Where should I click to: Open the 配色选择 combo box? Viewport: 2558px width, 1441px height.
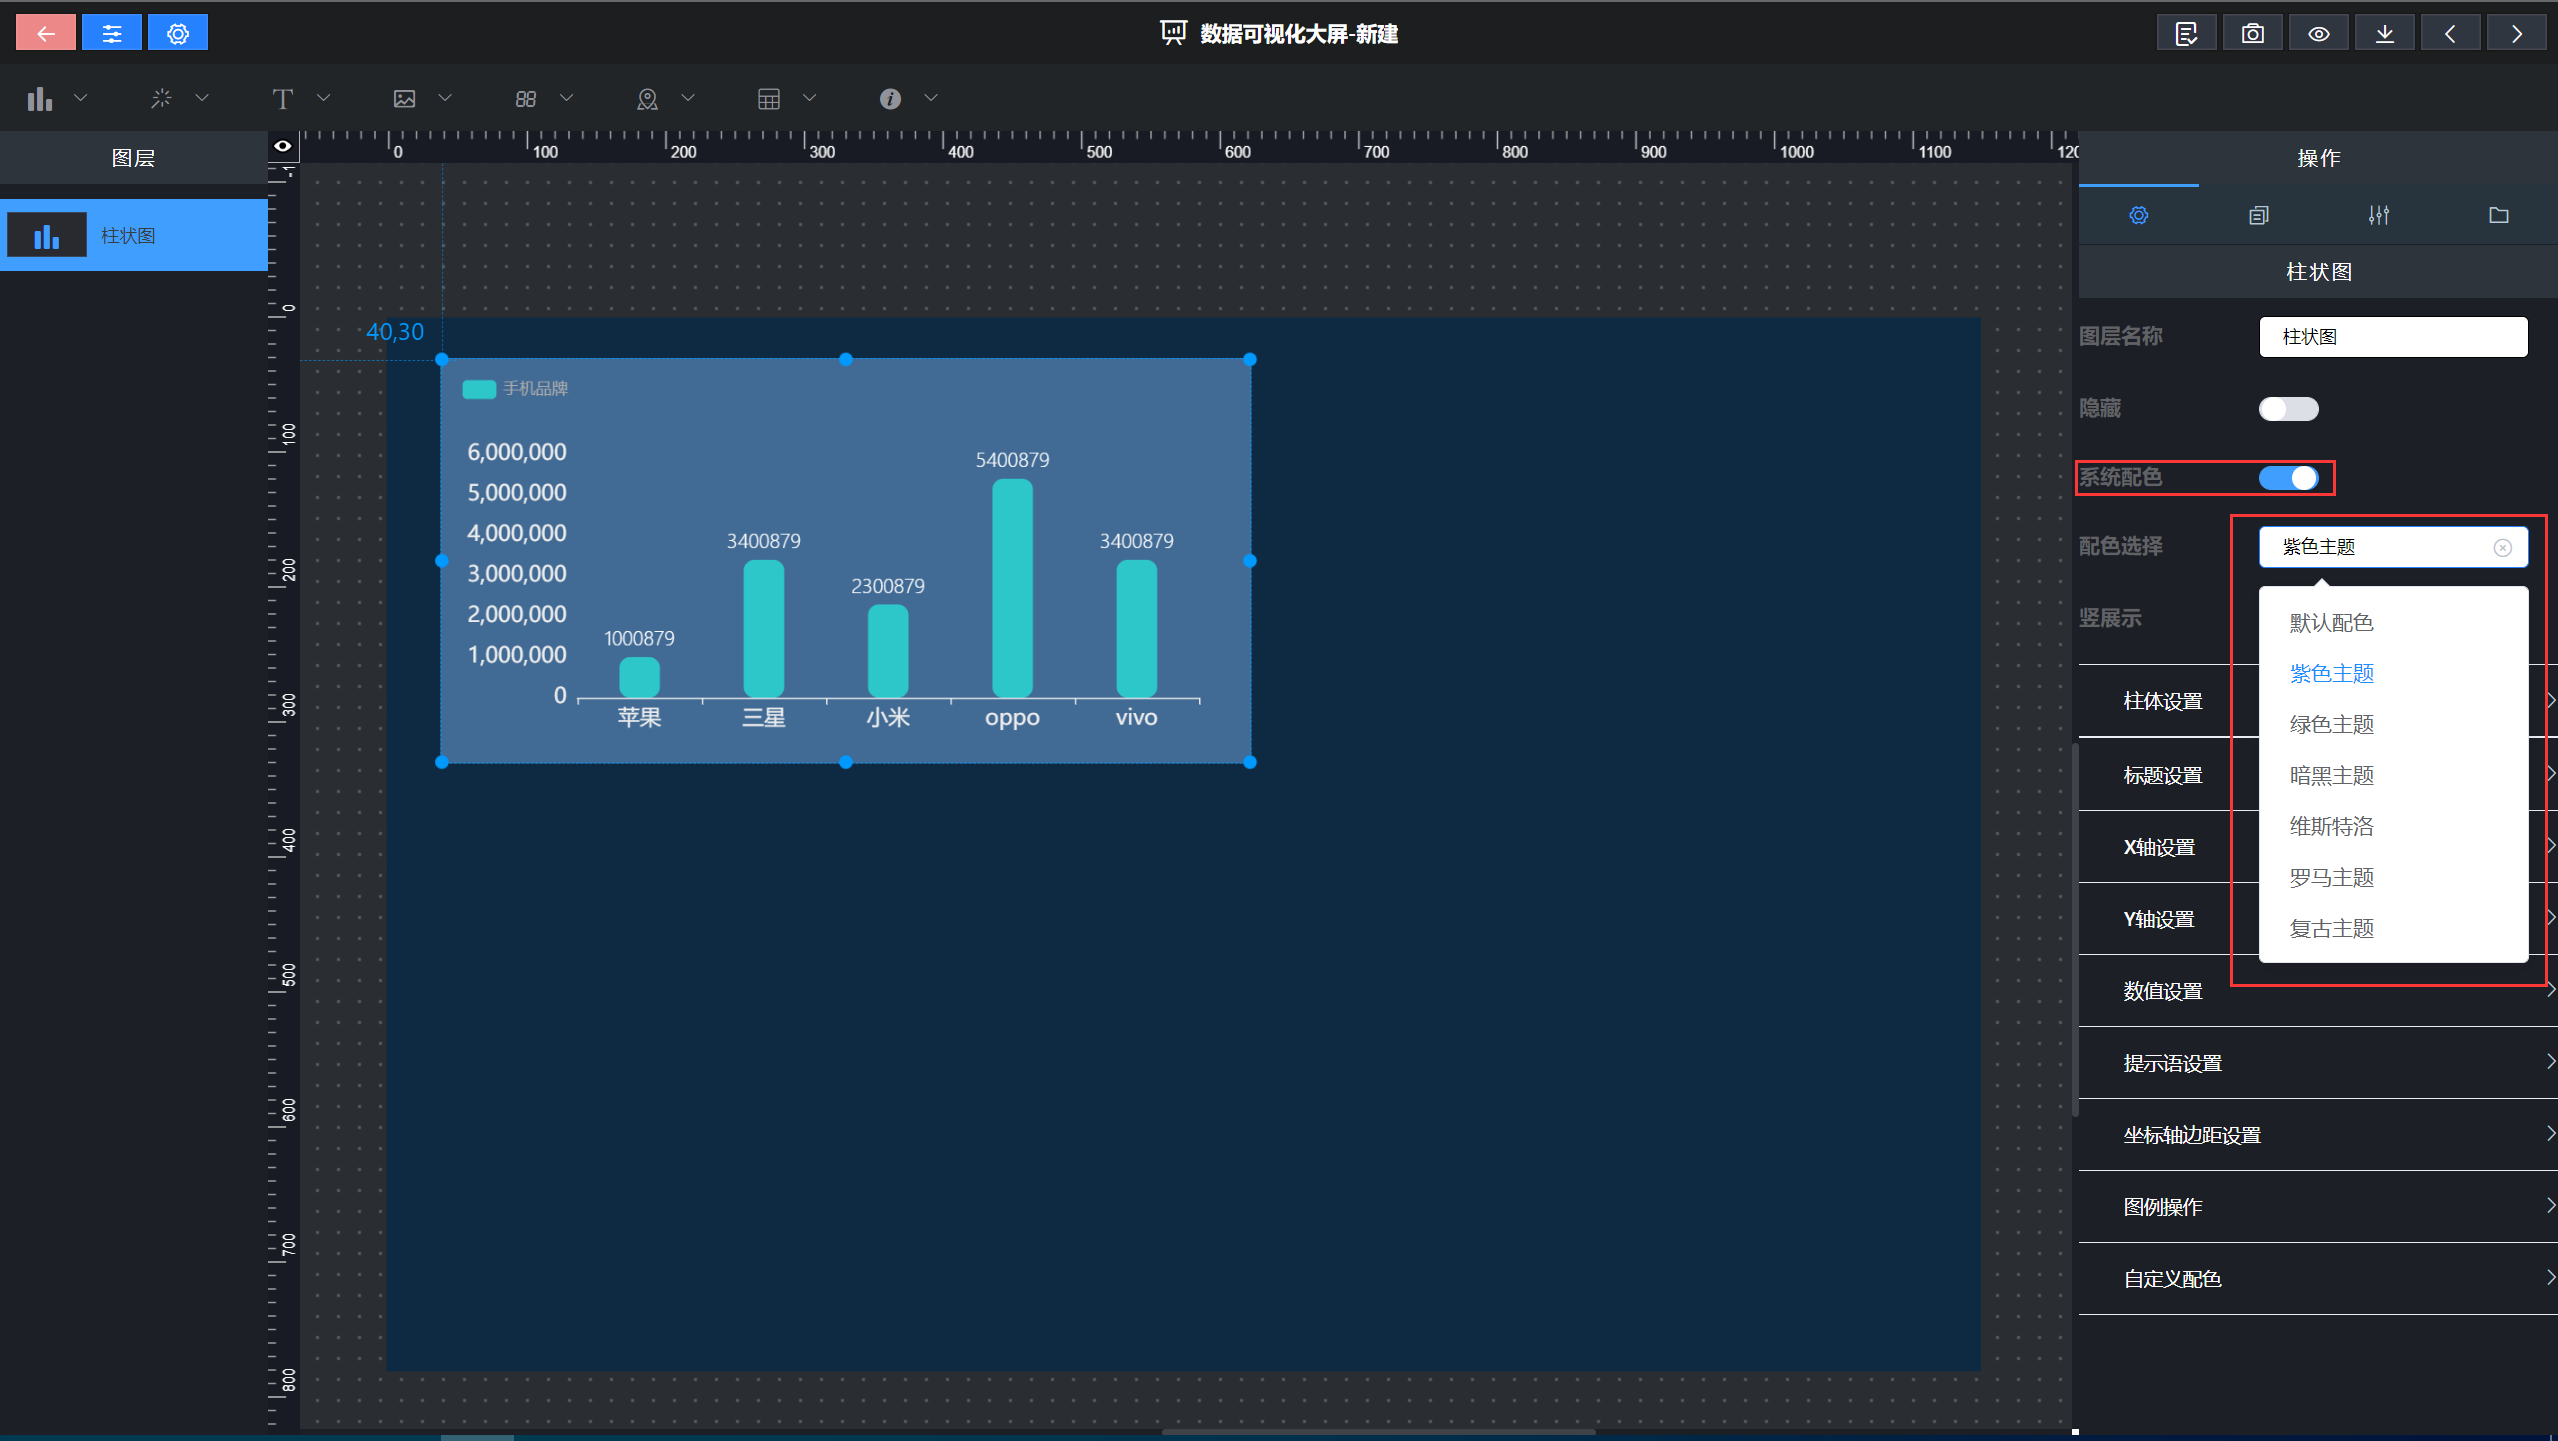tap(2393, 547)
